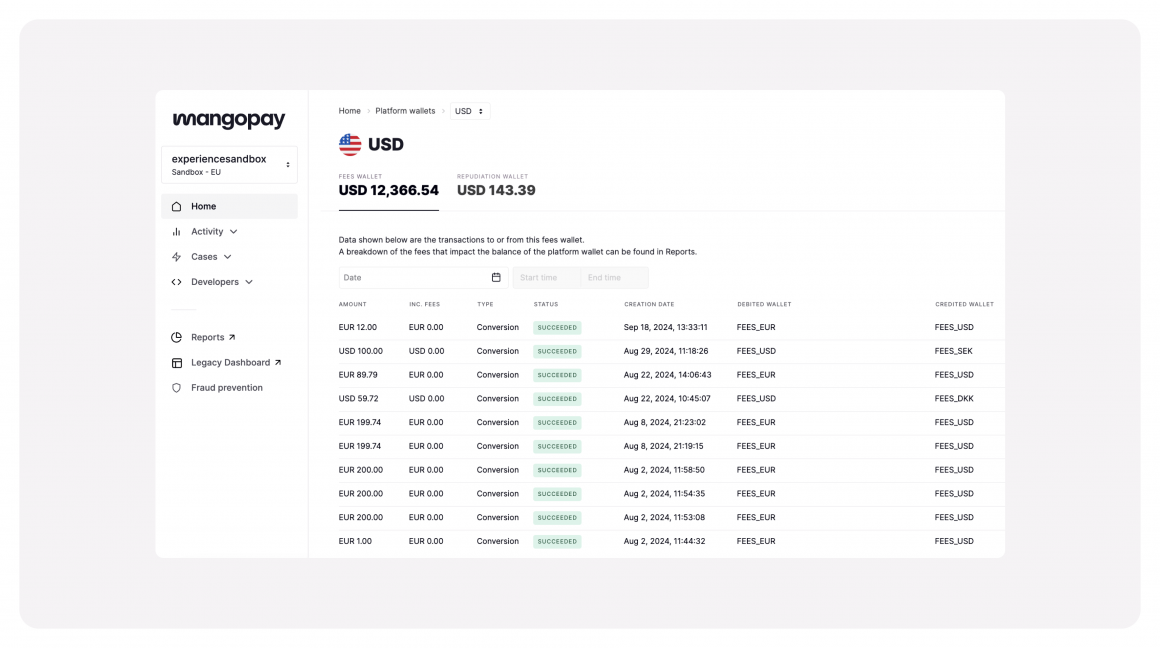The width and height of the screenshot is (1160, 648).
Task: Click the Legacy Dashboard layout icon
Action: pos(177,363)
